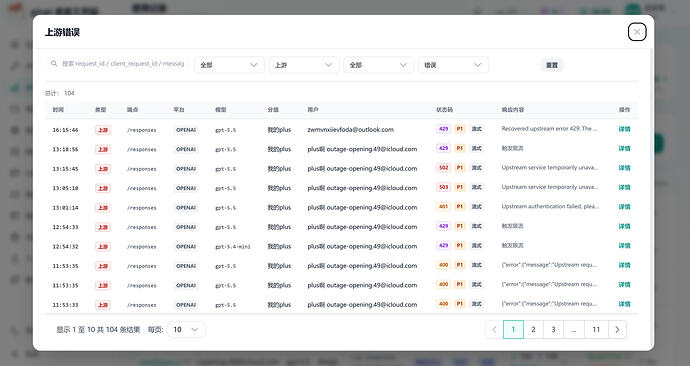This screenshot has width=690, height=366.
Task: Open 详情 for the 12:54:32 row
Action: point(624,246)
